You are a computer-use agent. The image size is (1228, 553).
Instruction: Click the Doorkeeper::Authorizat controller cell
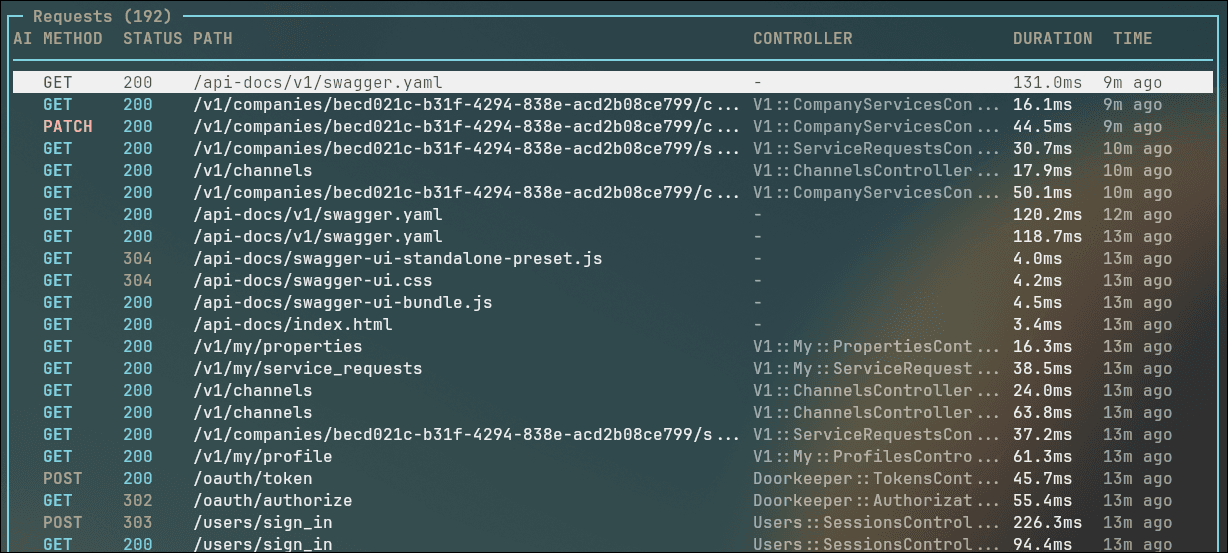click(876, 501)
